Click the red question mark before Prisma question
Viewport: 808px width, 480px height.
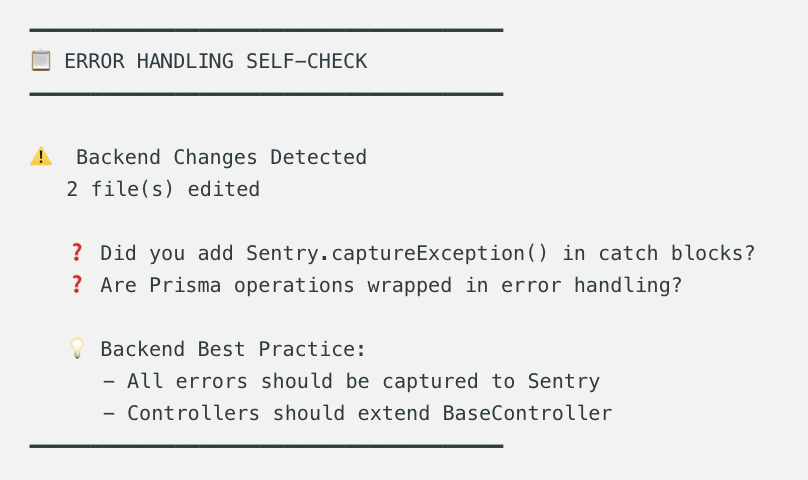[x=76, y=285]
